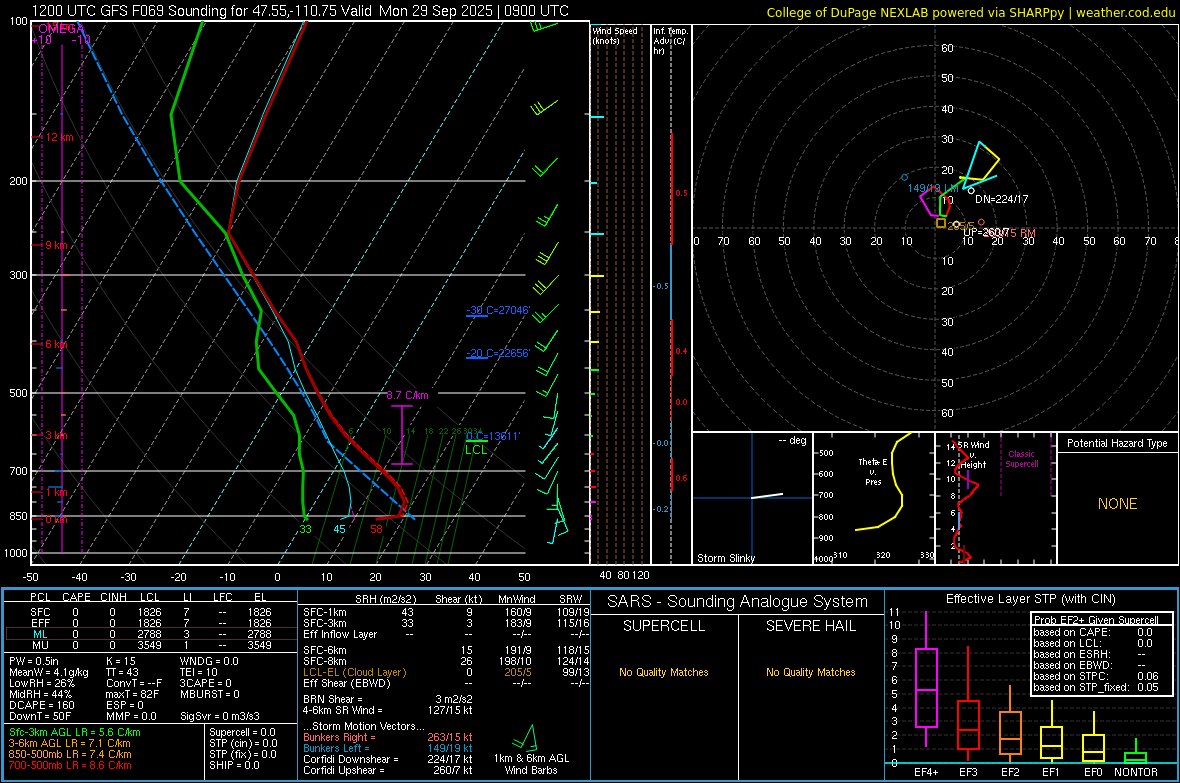Click the 6 km height marker

tap(57, 343)
